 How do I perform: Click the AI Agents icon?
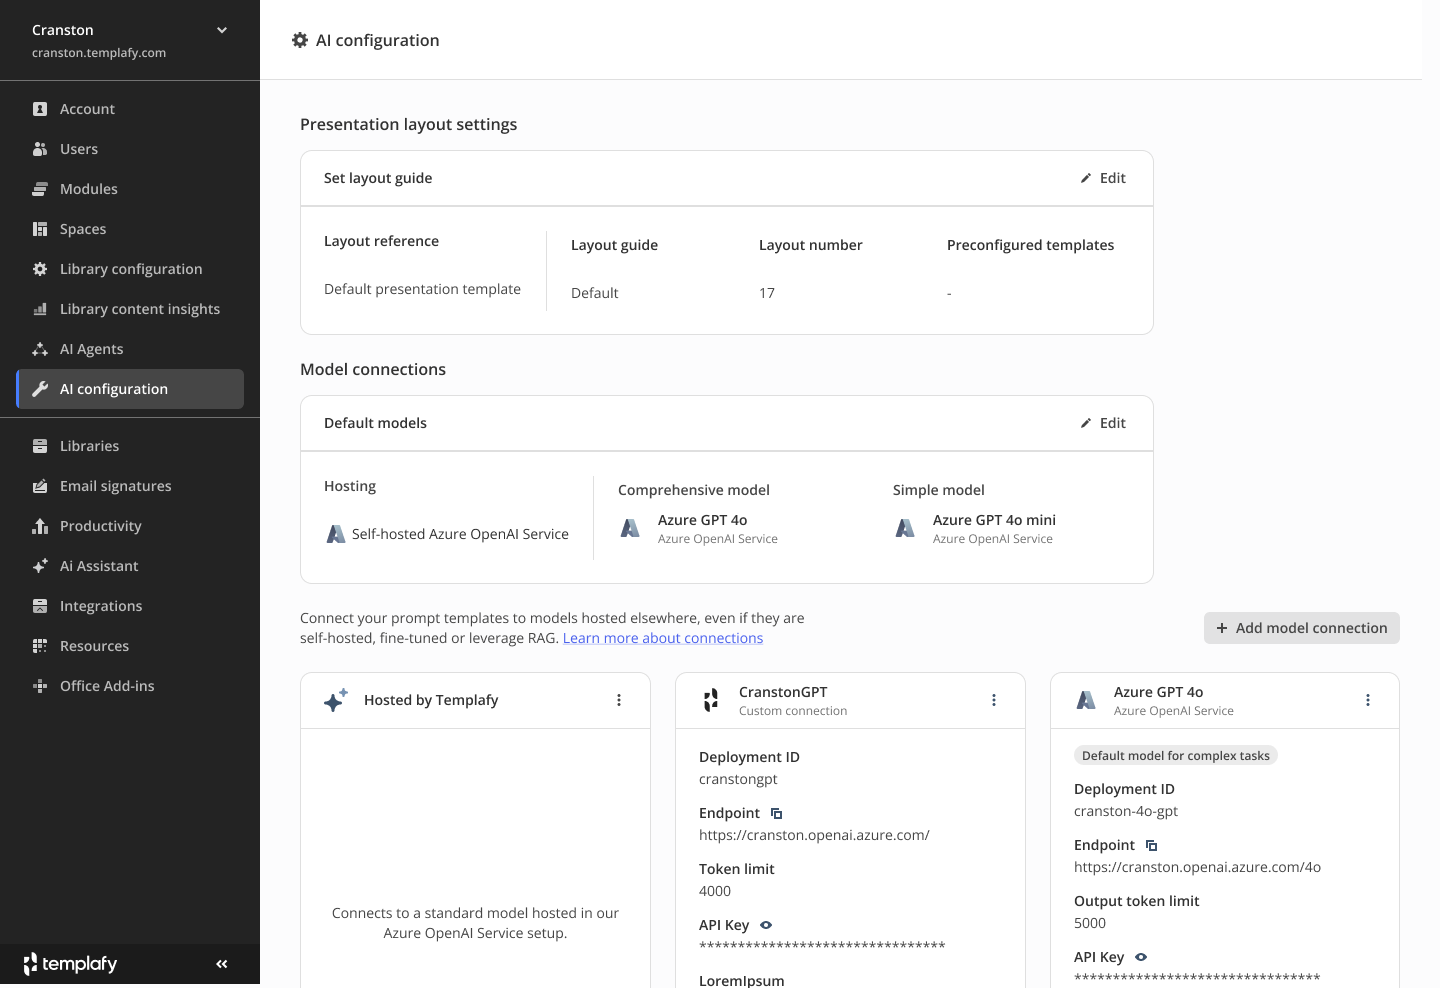40,349
